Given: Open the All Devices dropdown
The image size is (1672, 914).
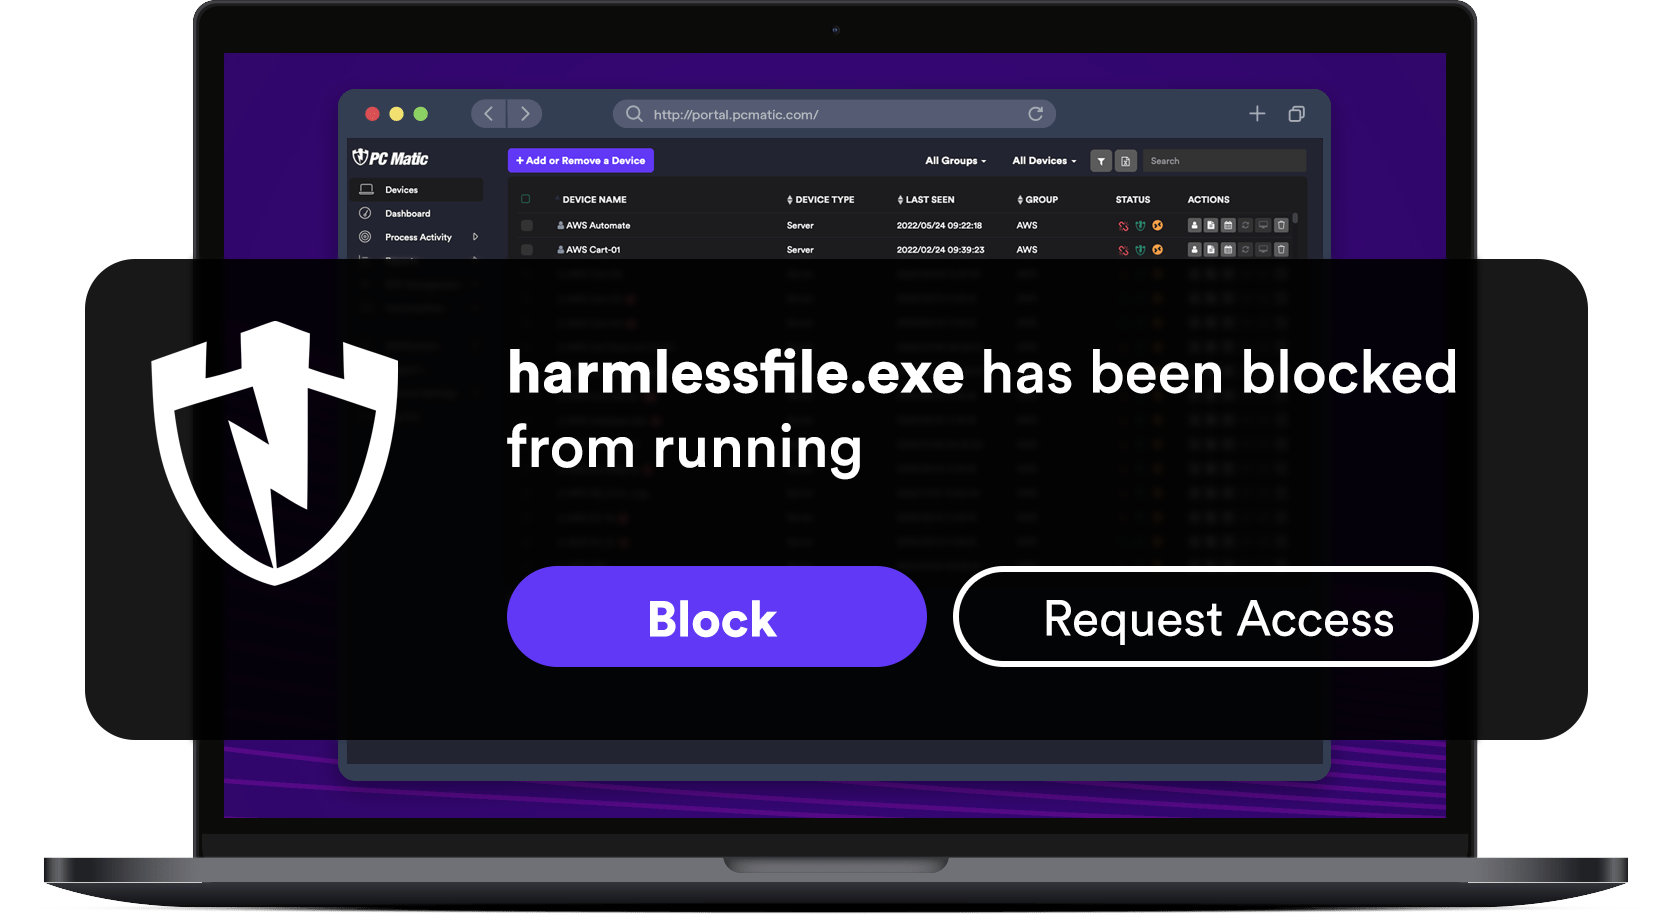Looking at the screenshot, I should point(1044,161).
